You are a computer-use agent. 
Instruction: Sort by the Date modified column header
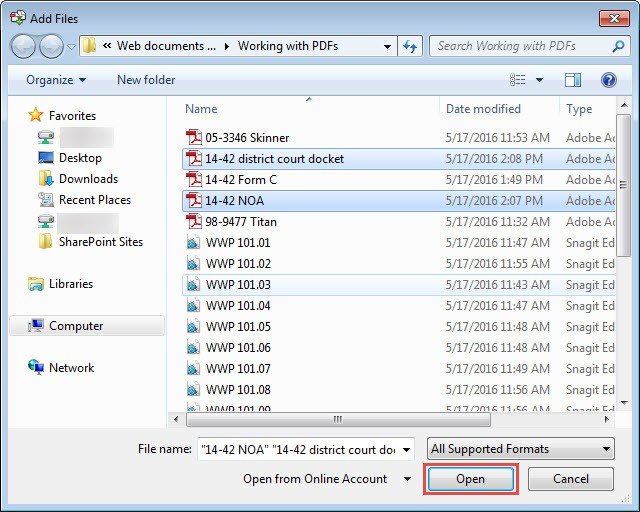483,109
